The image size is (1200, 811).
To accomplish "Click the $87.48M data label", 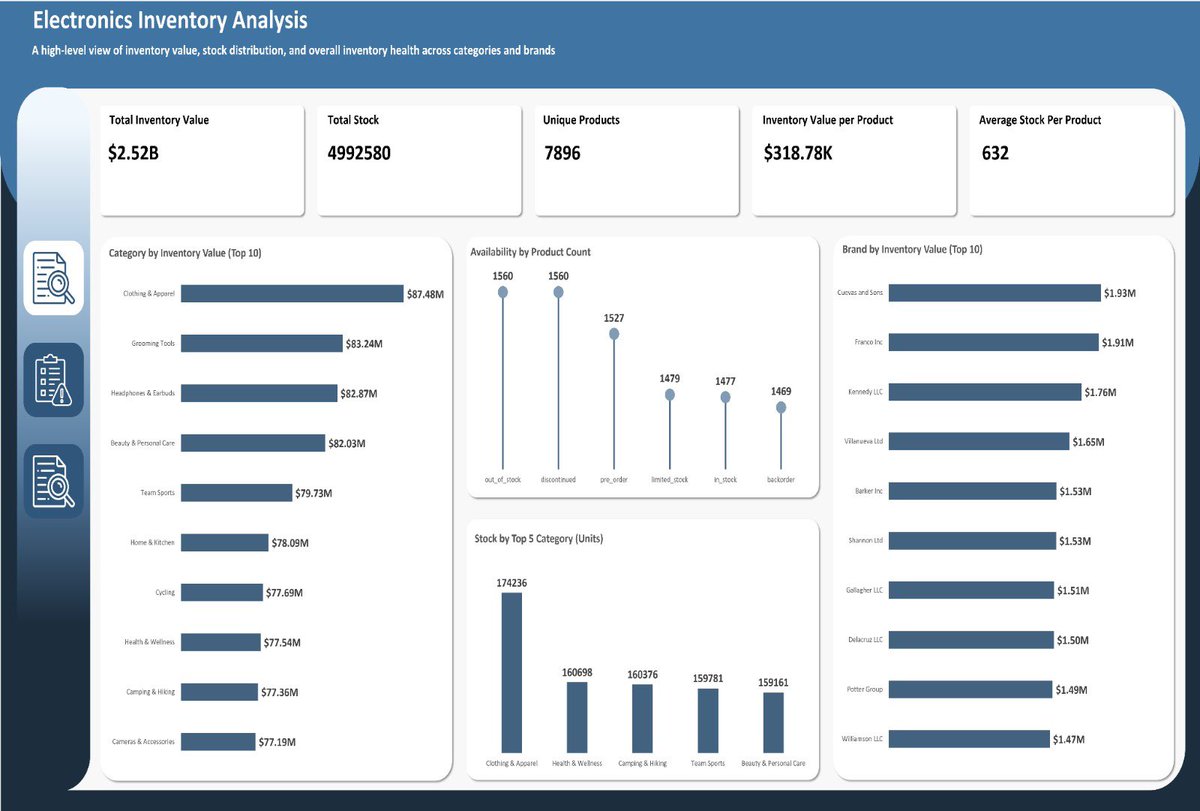I will tap(426, 294).
